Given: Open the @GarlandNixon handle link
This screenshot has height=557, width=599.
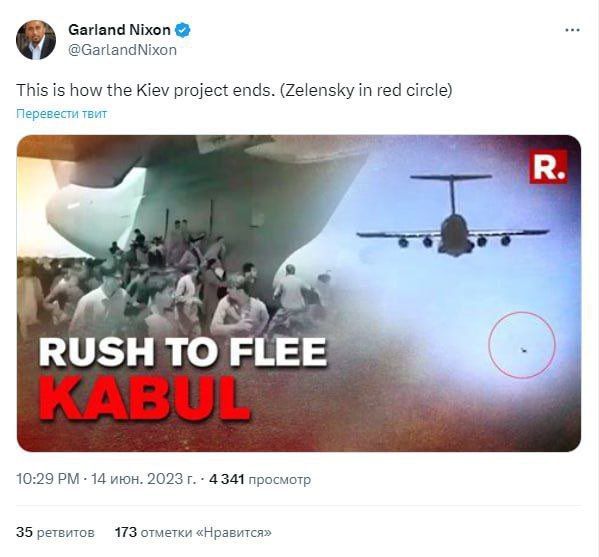Looking at the screenshot, I should point(122,50).
